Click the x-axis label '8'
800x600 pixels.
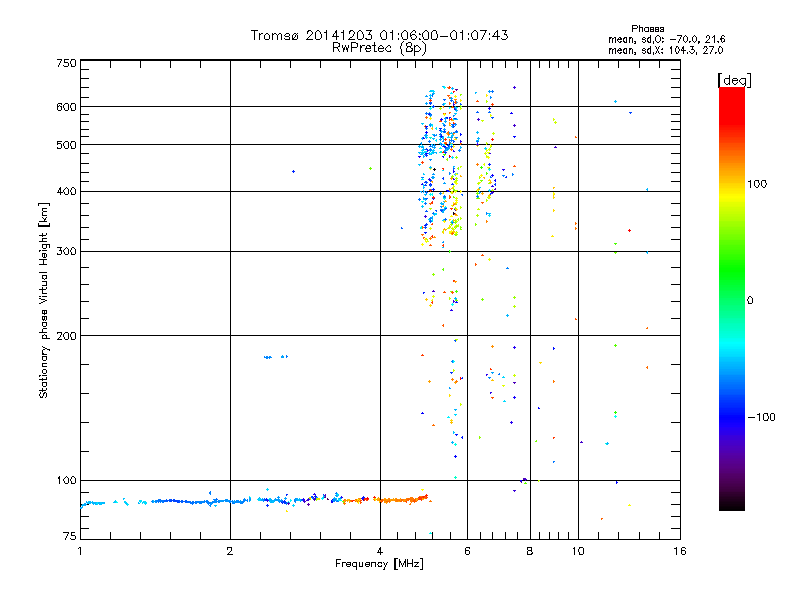(x=530, y=551)
